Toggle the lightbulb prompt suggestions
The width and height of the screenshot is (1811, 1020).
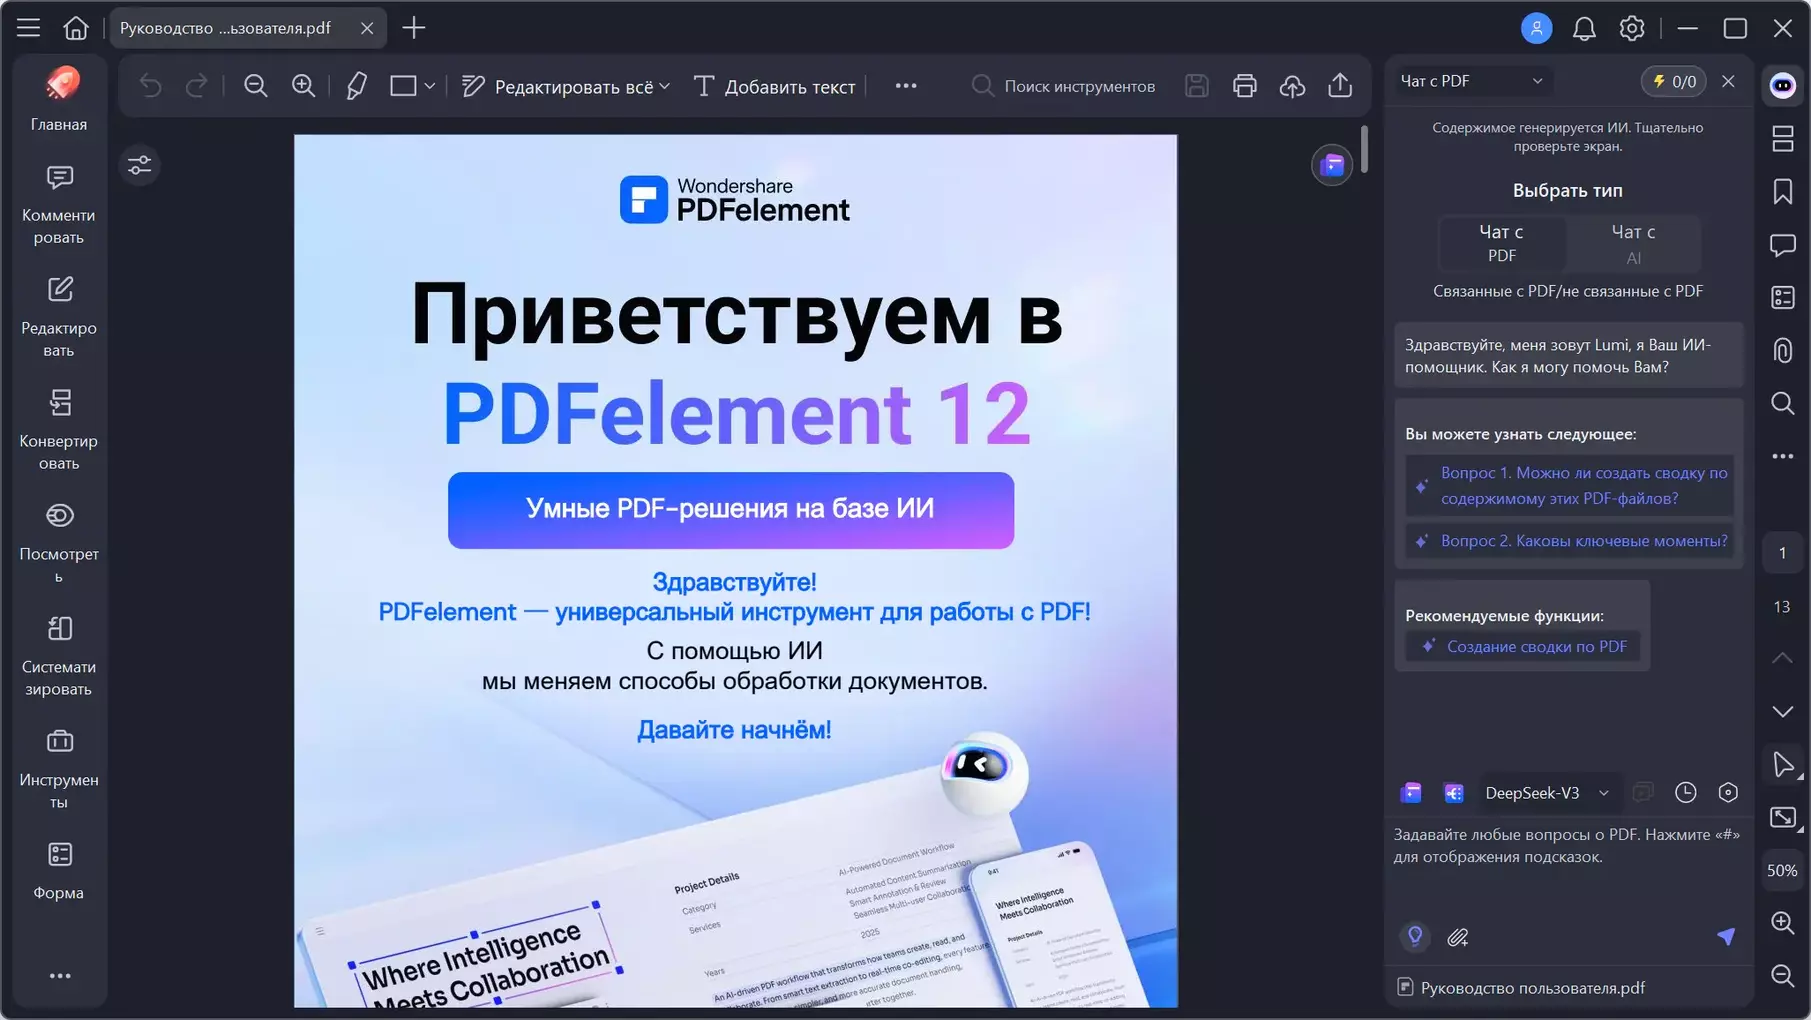[1414, 937]
